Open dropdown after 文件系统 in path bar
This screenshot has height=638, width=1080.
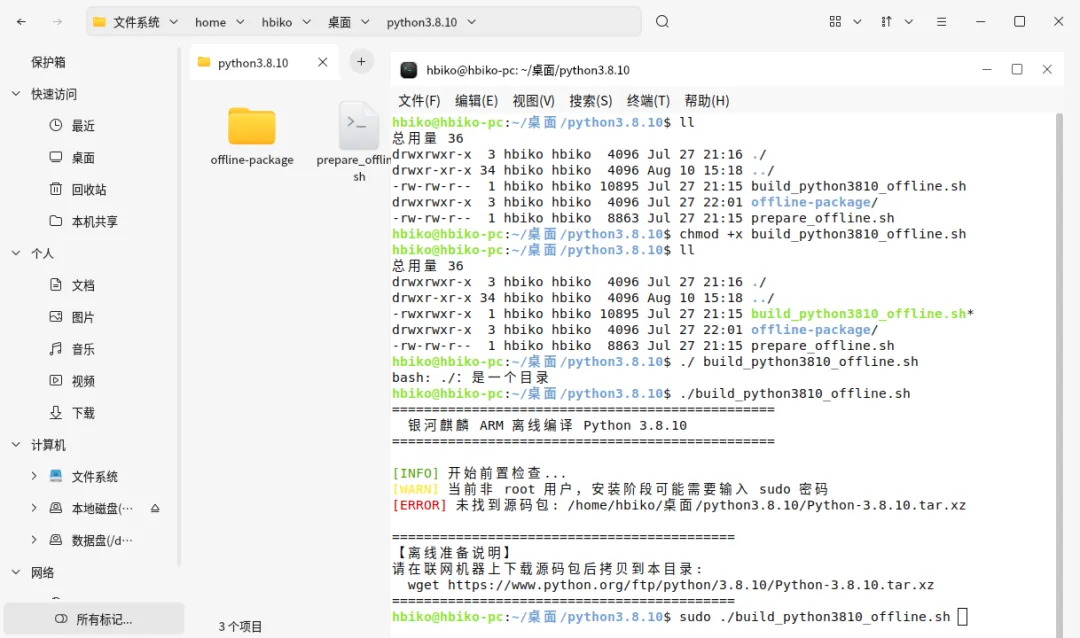tap(174, 22)
